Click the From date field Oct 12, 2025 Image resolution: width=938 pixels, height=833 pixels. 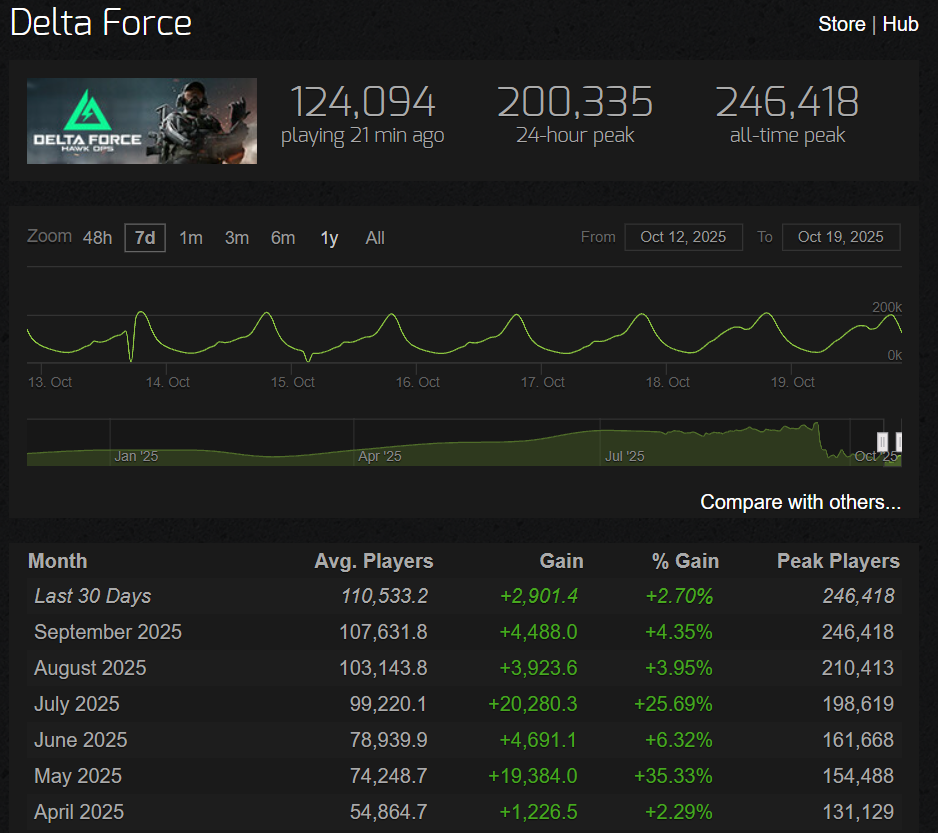point(683,237)
